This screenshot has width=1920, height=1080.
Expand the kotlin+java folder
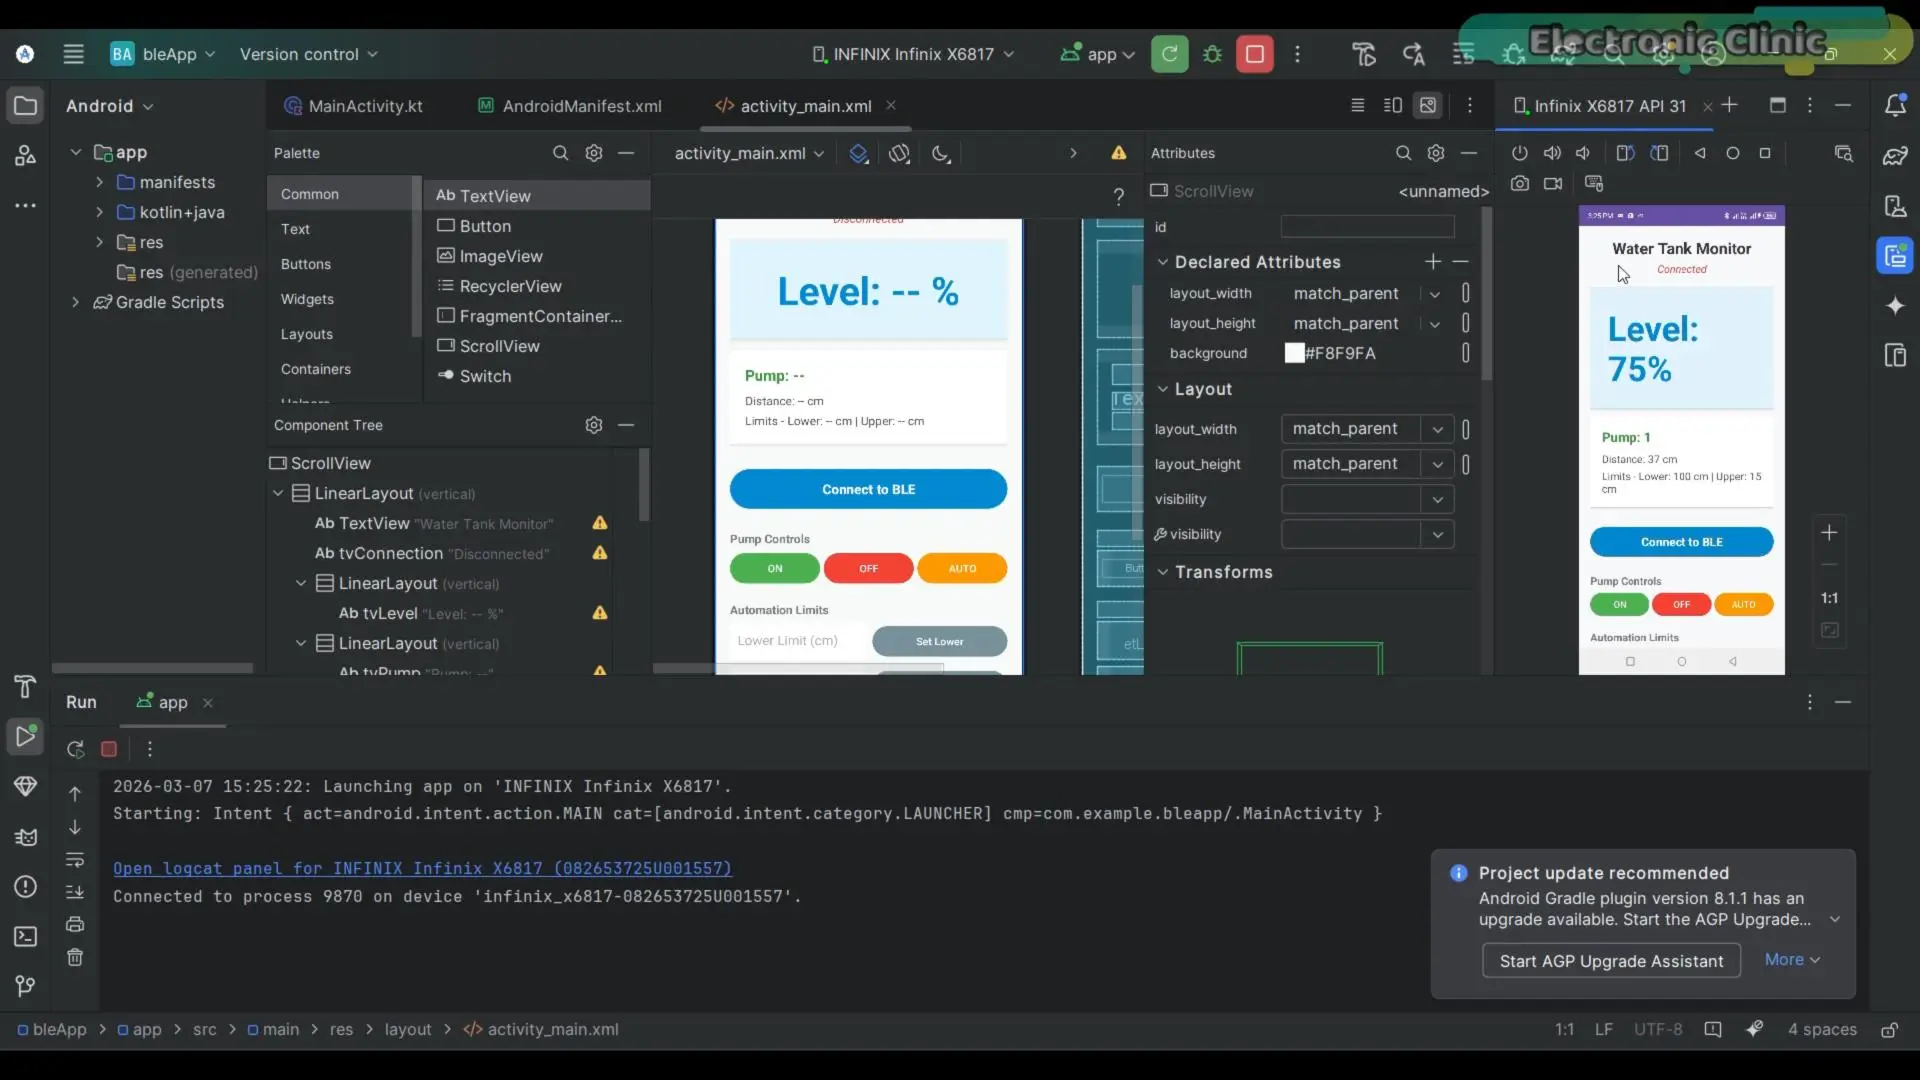(x=99, y=212)
